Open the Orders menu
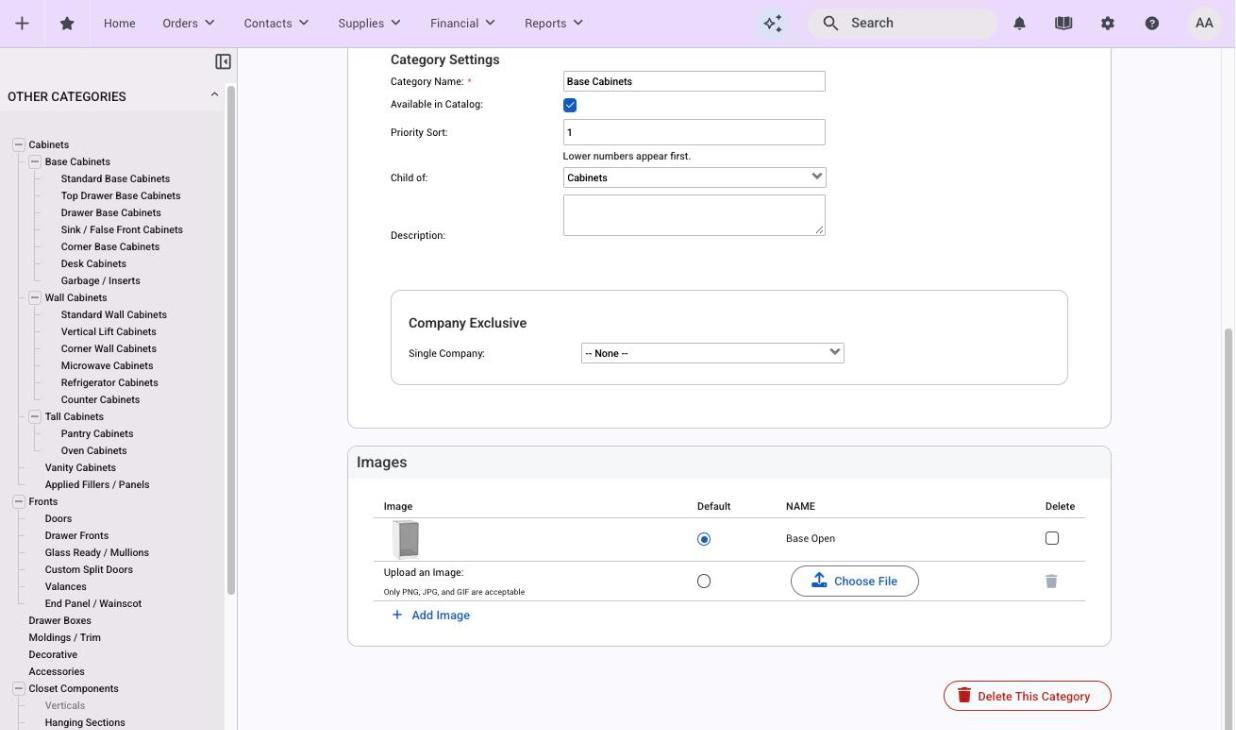Viewport: 1236px width, 730px height. click(x=188, y=23)
